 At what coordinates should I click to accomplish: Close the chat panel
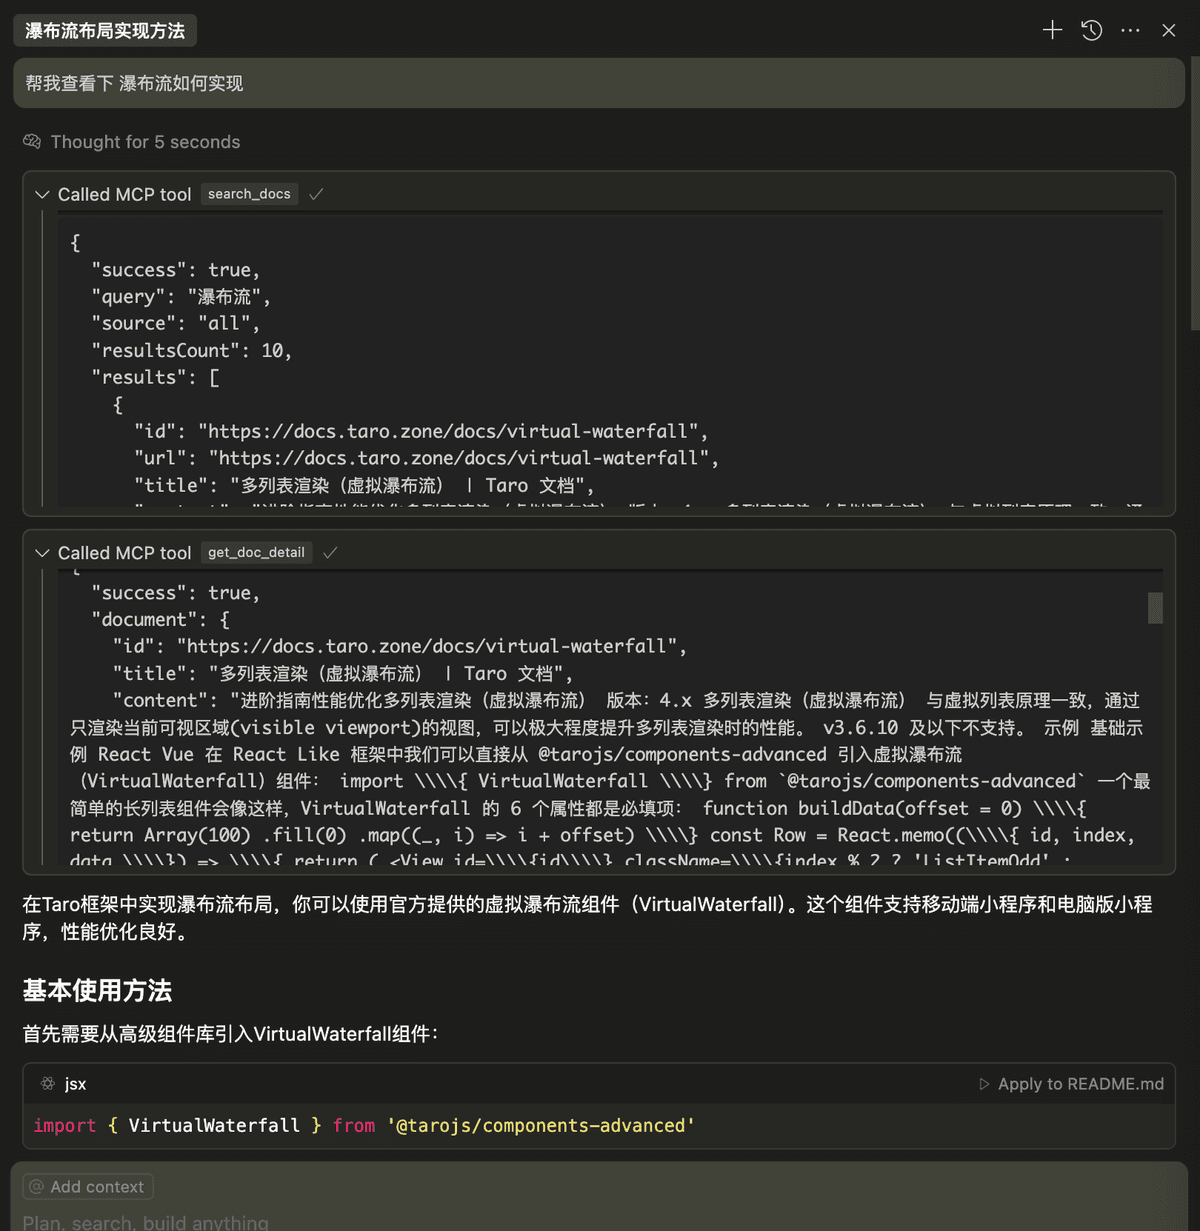pos(1168,31)
